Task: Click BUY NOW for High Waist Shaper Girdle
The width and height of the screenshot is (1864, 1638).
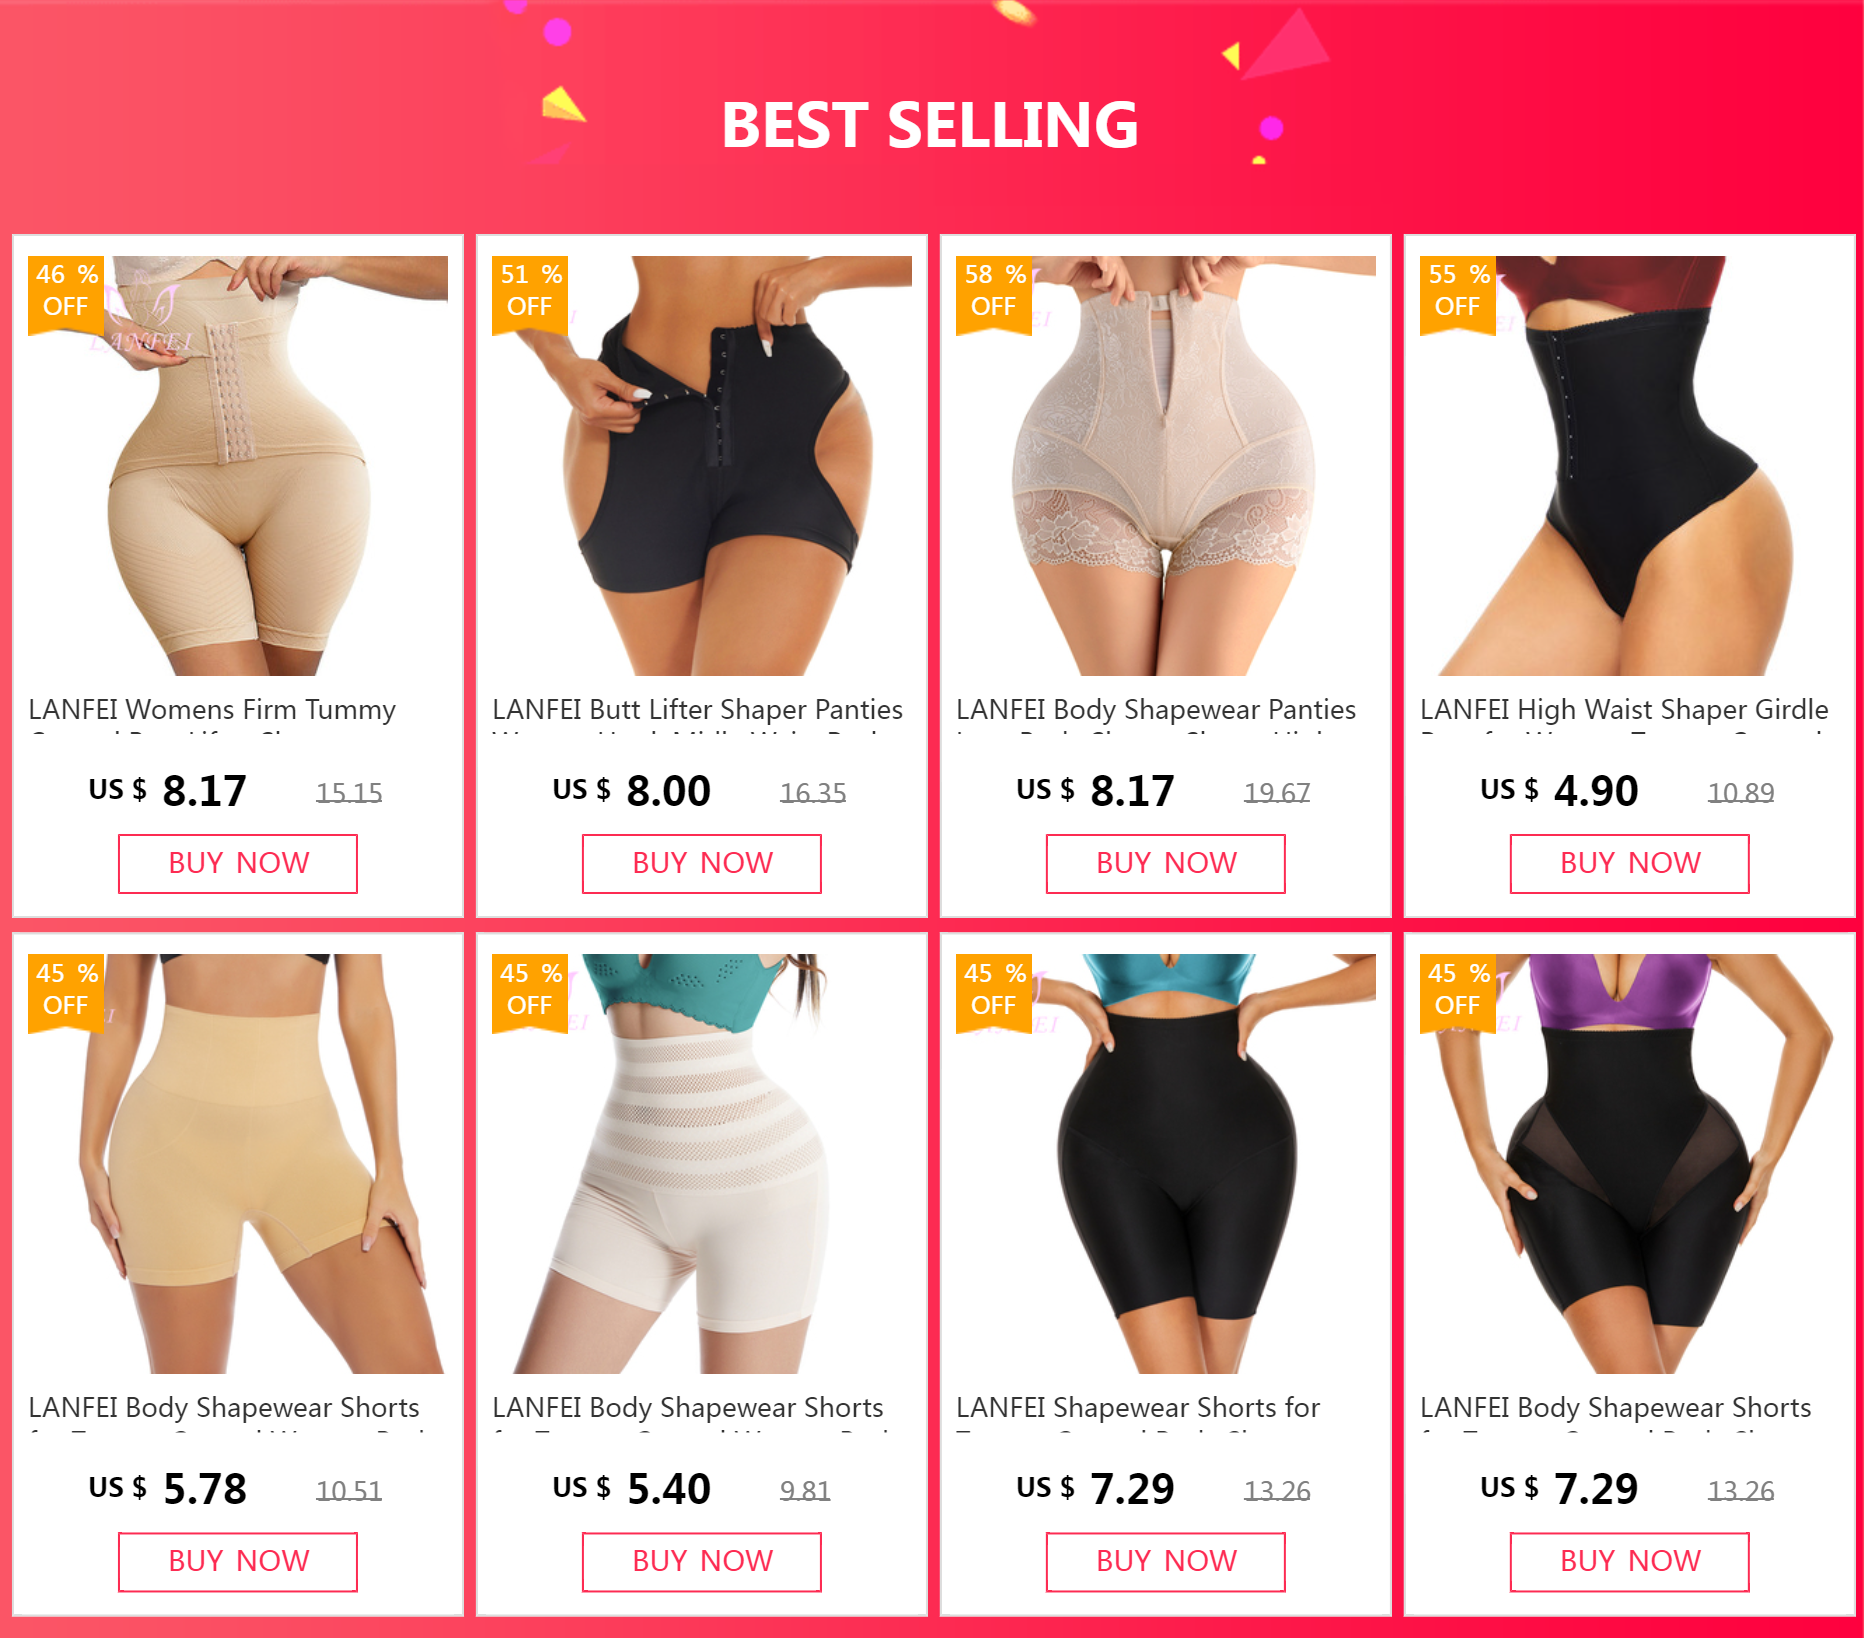Action: coord(1630,864)
